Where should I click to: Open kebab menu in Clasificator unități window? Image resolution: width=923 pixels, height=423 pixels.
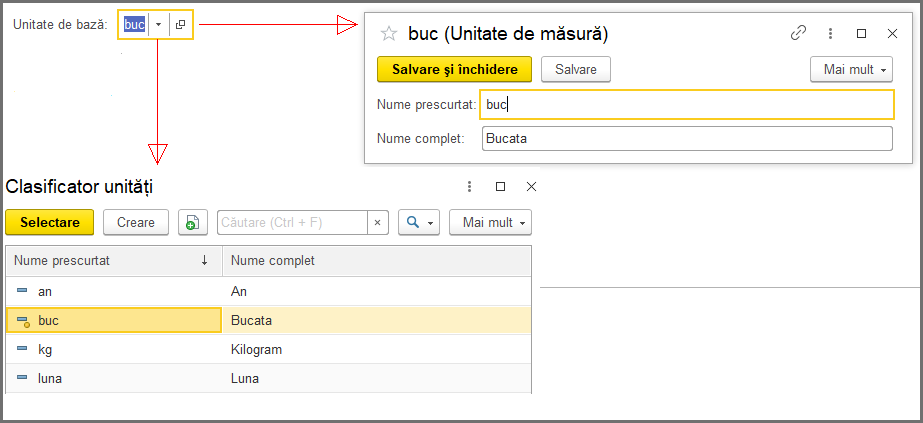(x=469, y=186)
